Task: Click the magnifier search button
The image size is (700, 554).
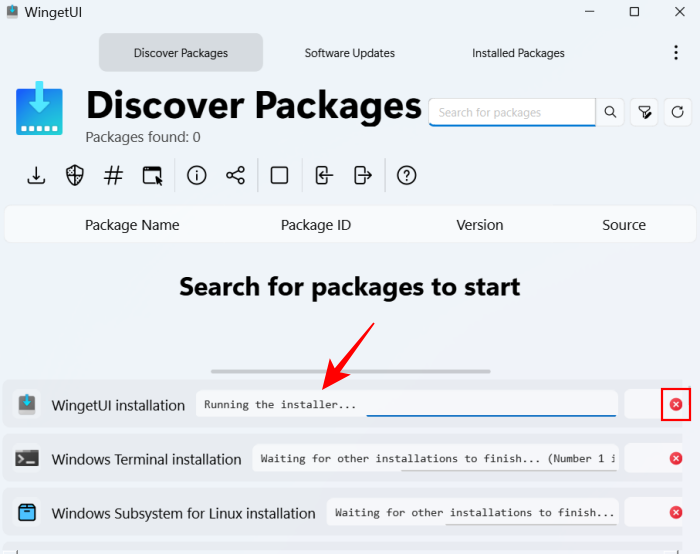Action: click(610, 112)
